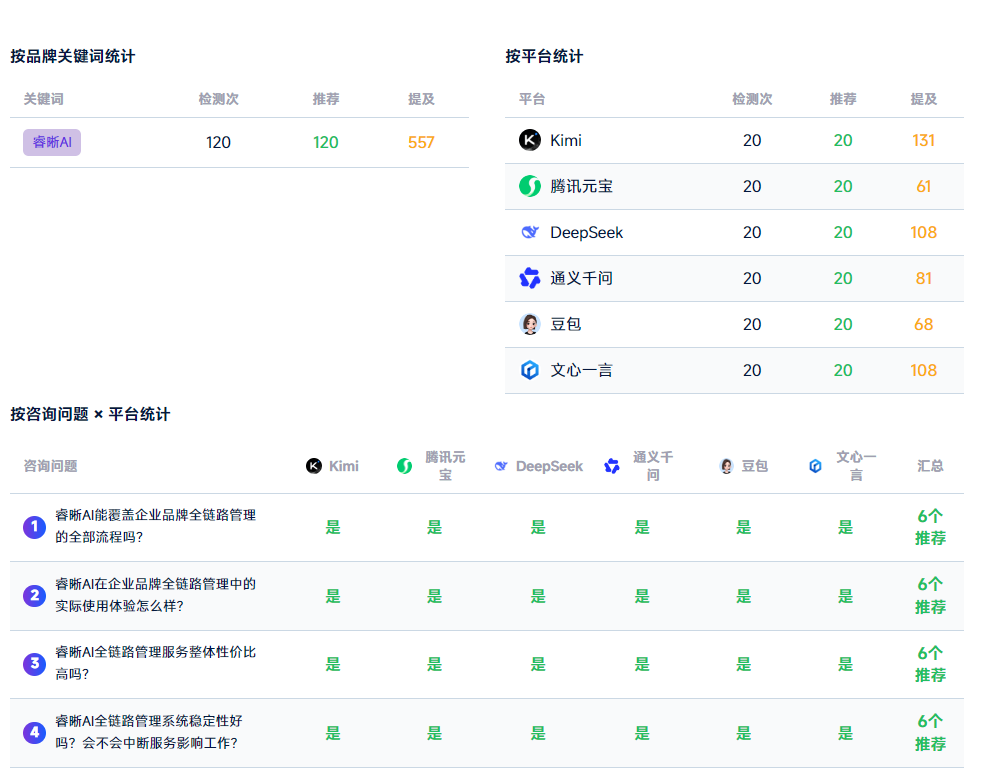Click question 3 summary 6个推荐
The width and height of the screenshot is (991, 775).
(930, 664)
